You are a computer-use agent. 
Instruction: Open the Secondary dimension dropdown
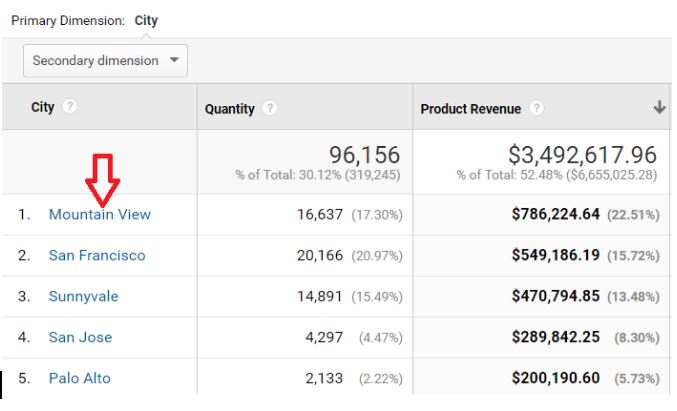(x=105, y=61)
